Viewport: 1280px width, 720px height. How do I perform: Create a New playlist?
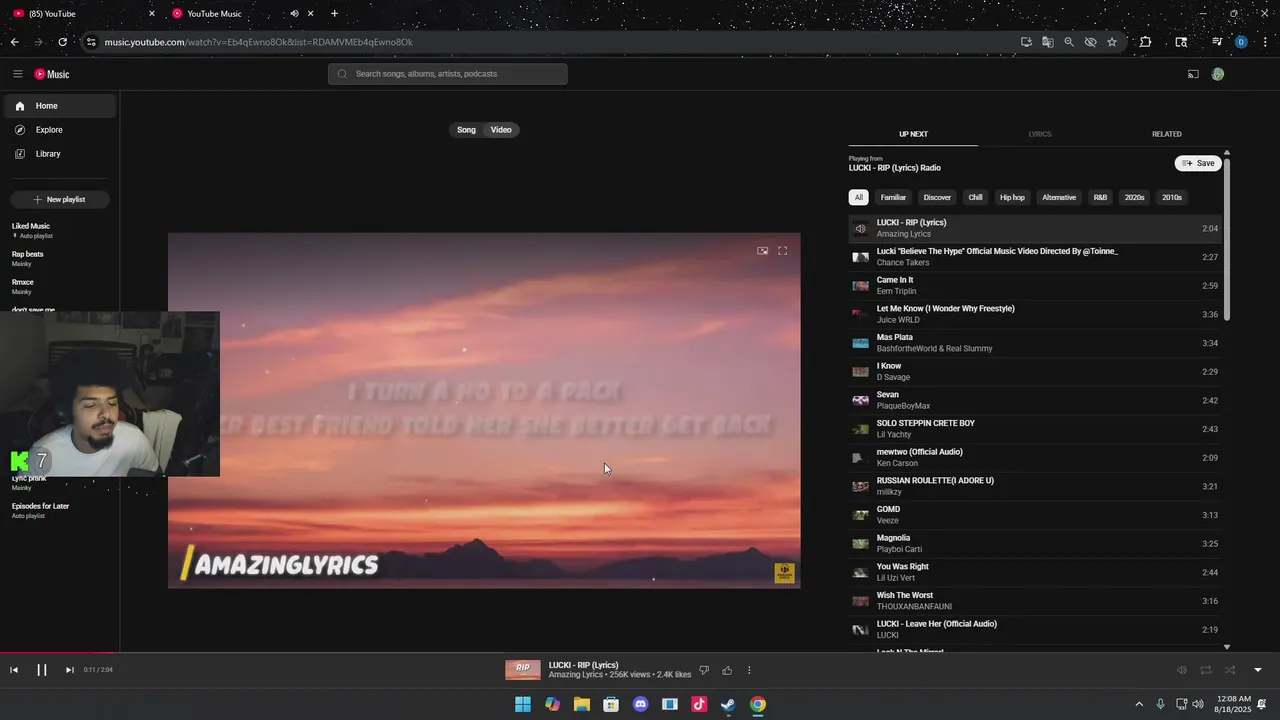[60, 199]
